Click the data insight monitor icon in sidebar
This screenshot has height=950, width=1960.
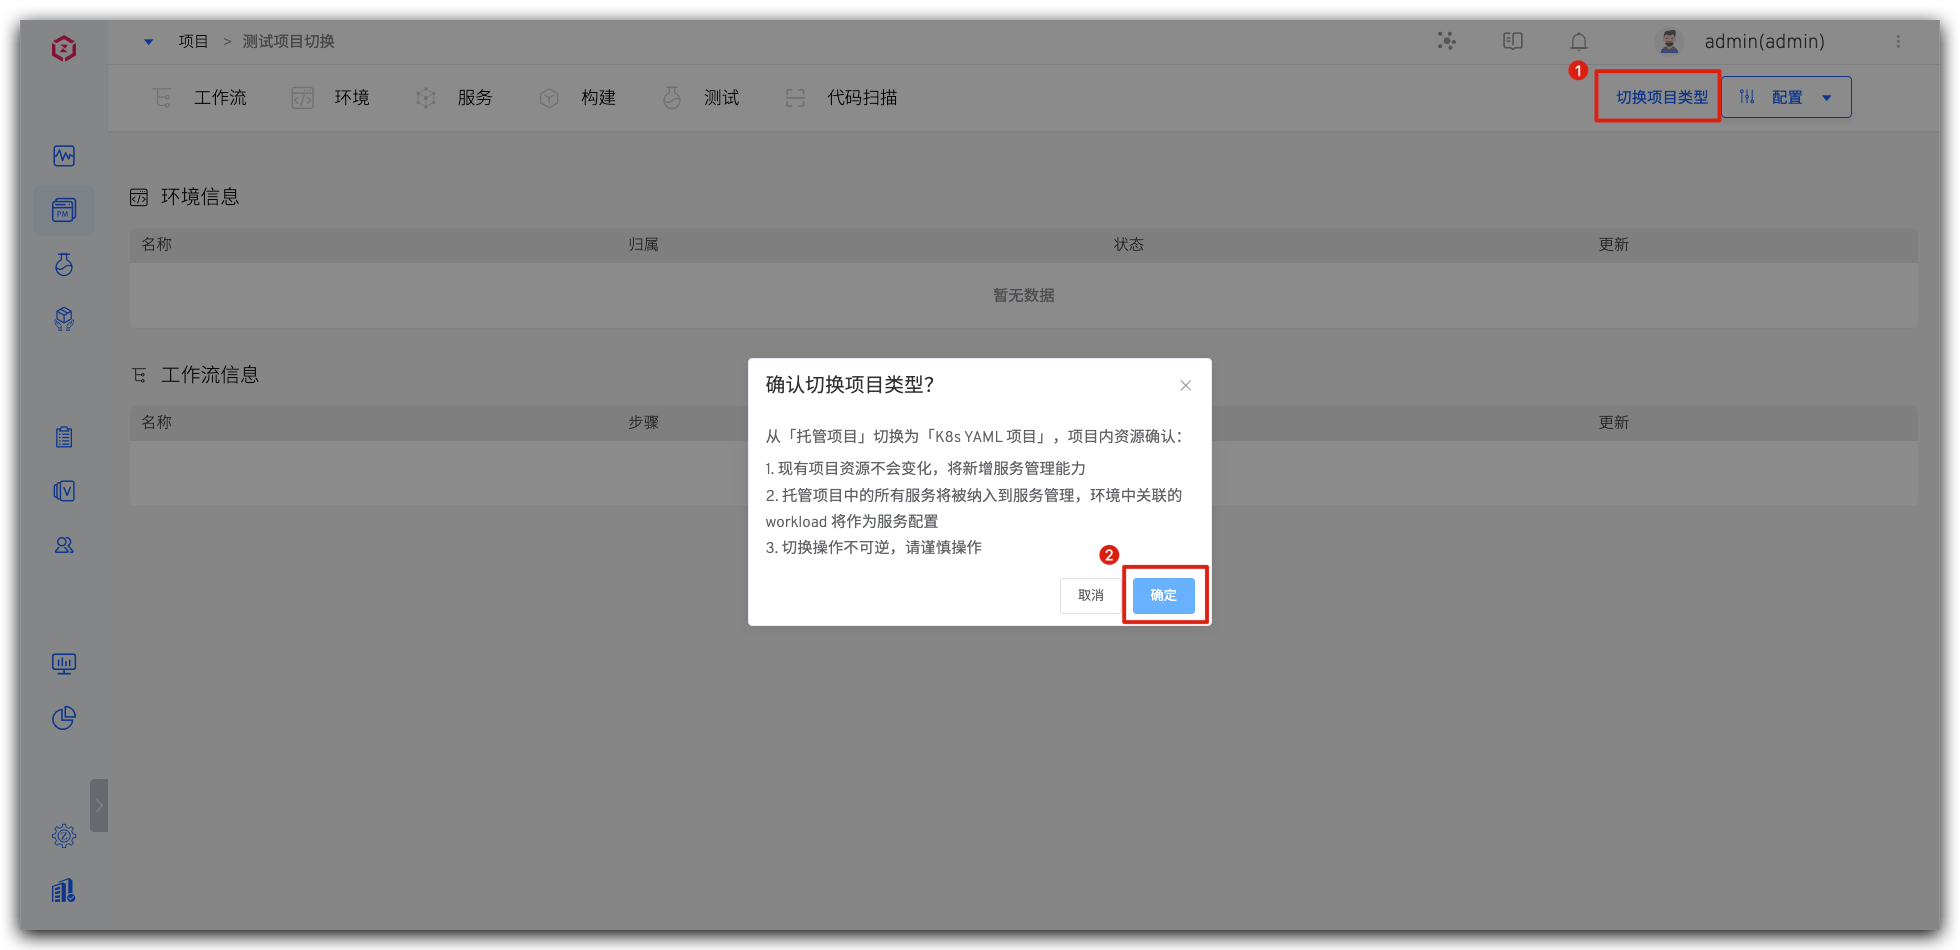[63, 663]
